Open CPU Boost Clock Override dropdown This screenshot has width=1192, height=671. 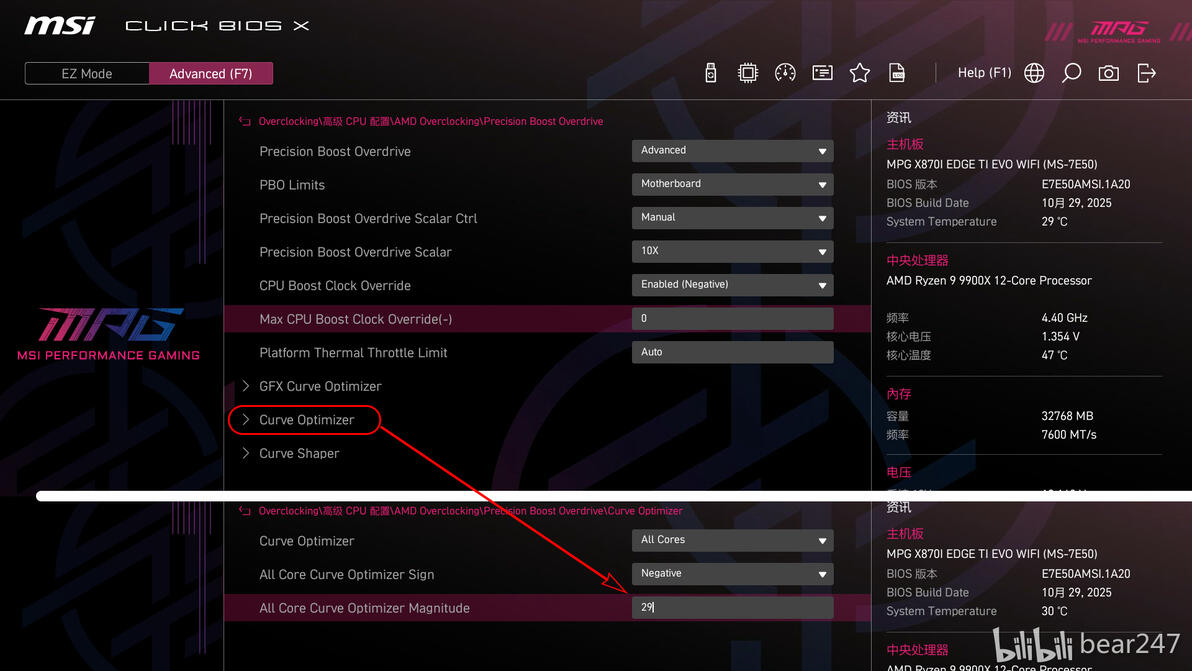[x=732, y=284]
